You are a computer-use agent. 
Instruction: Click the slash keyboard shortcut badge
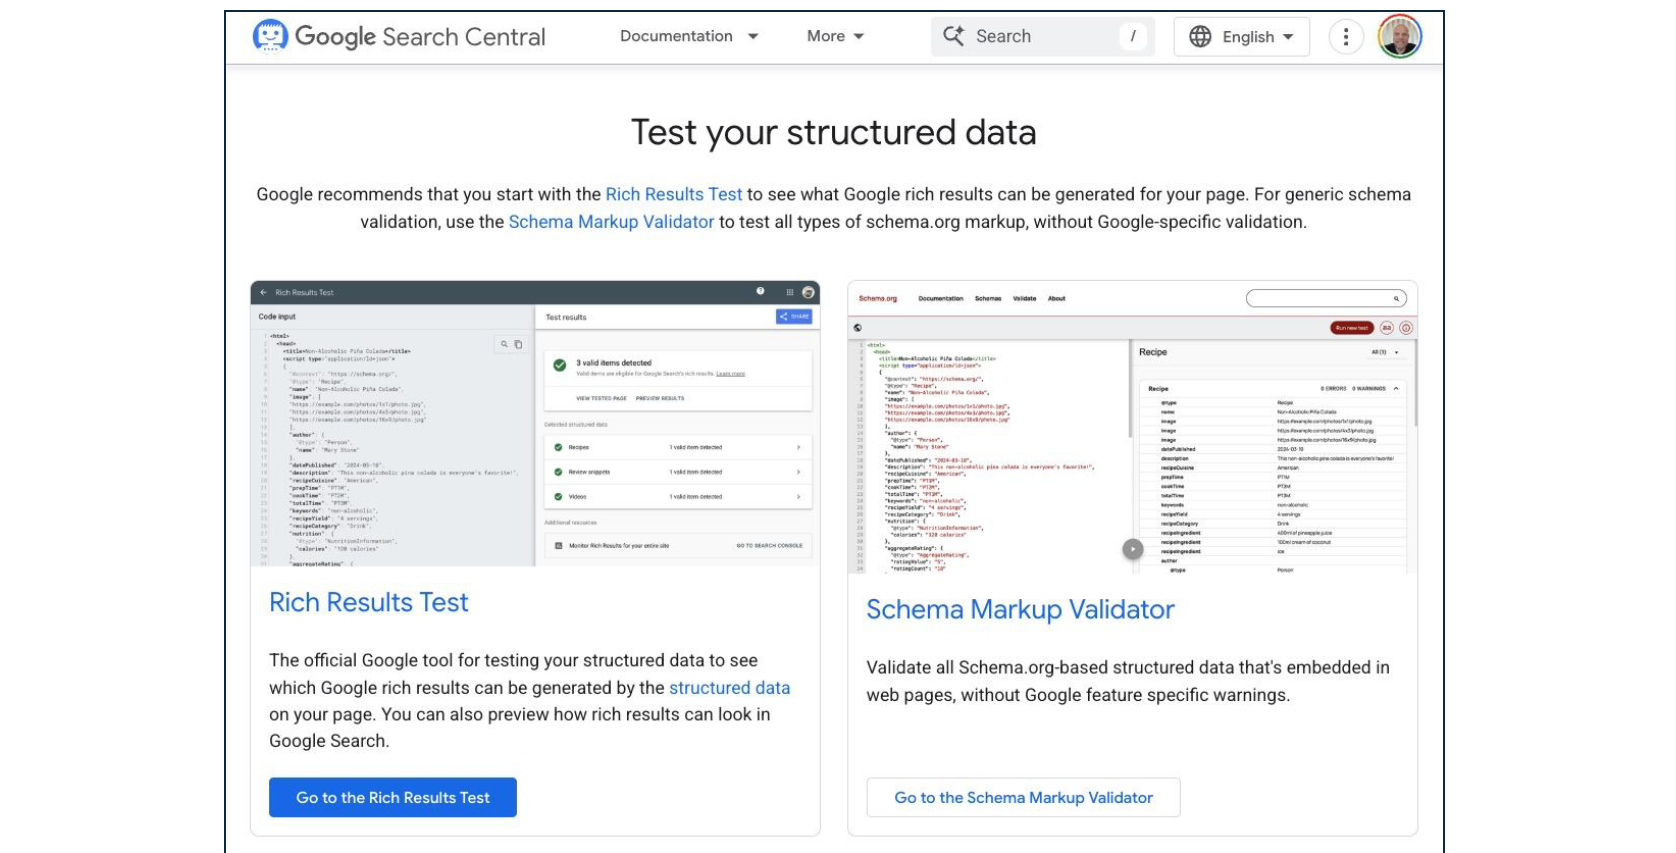point(1133,36)
